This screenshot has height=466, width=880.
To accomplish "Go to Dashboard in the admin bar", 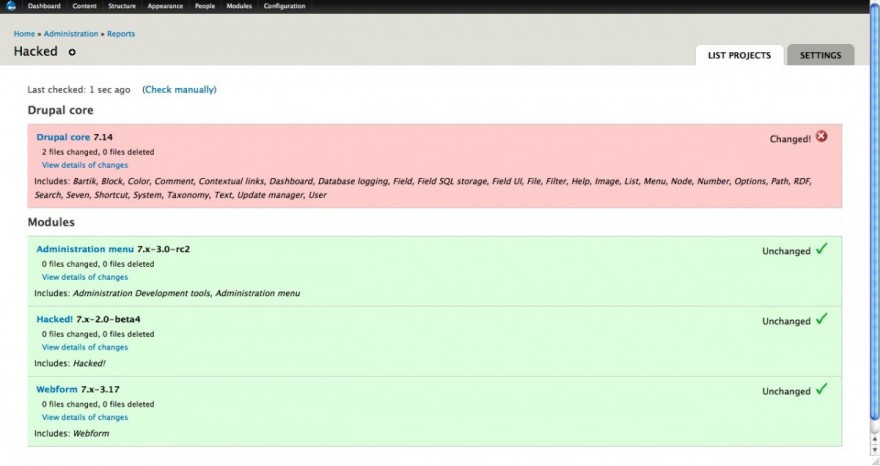I will click(44, 6).
